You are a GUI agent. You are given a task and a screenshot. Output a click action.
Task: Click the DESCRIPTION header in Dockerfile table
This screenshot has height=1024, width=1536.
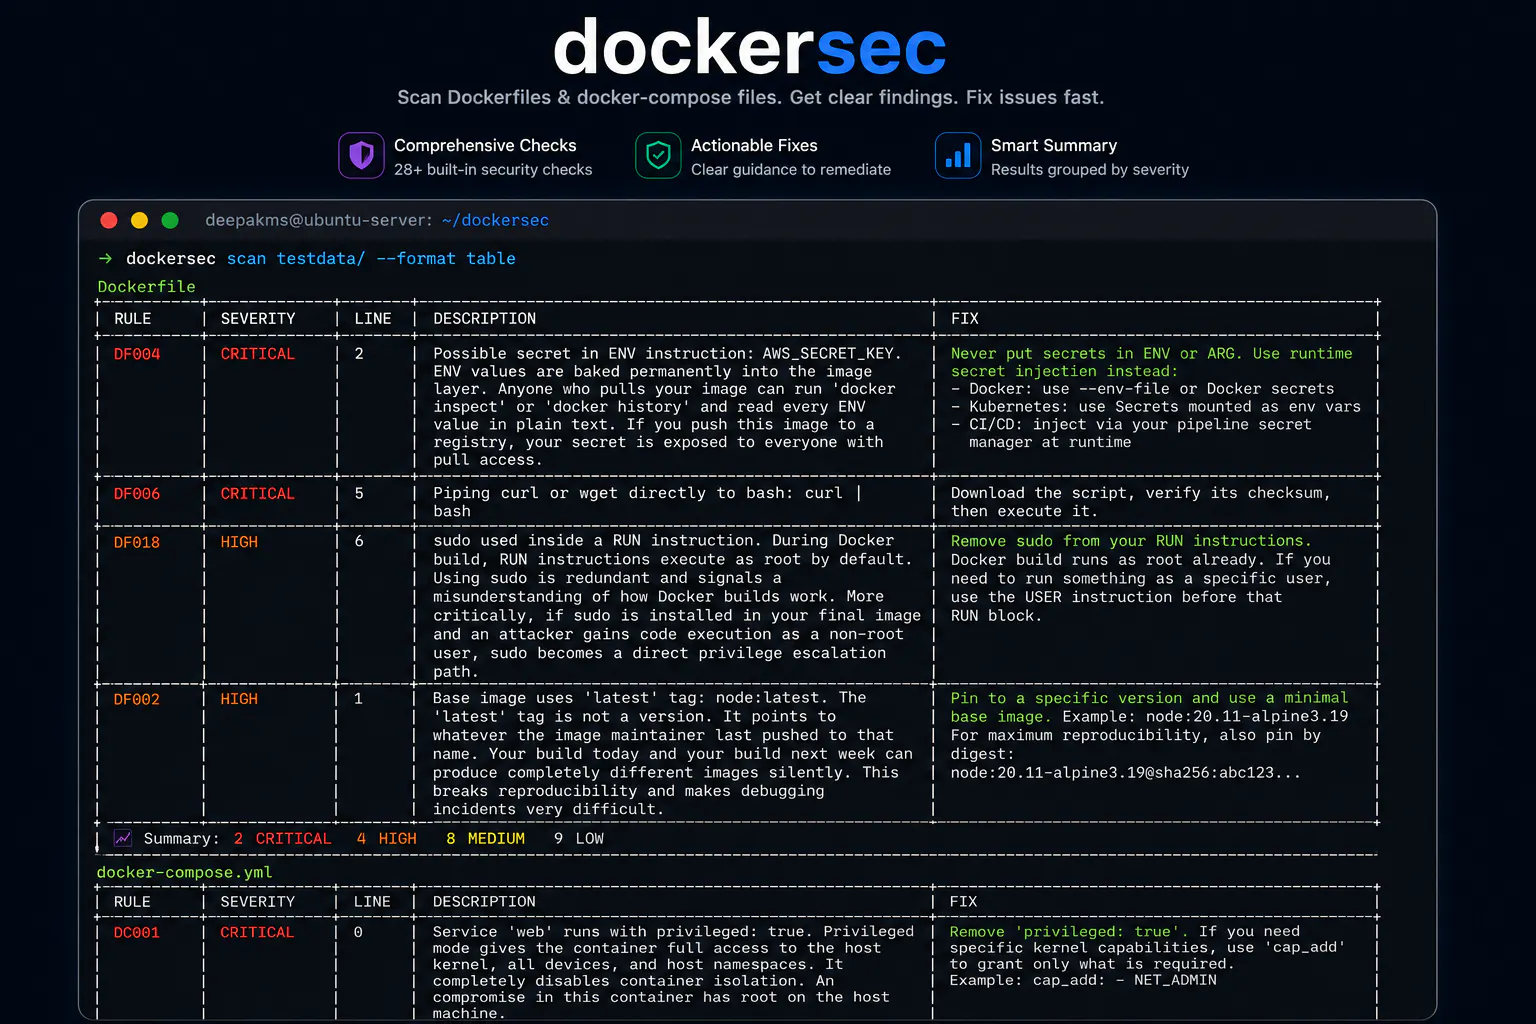click(x=485, y=318)
